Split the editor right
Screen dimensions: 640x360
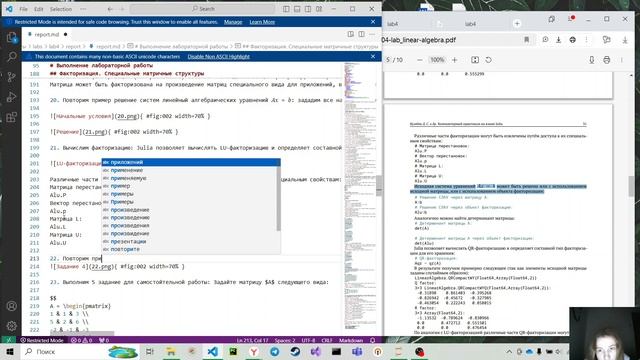362,34
